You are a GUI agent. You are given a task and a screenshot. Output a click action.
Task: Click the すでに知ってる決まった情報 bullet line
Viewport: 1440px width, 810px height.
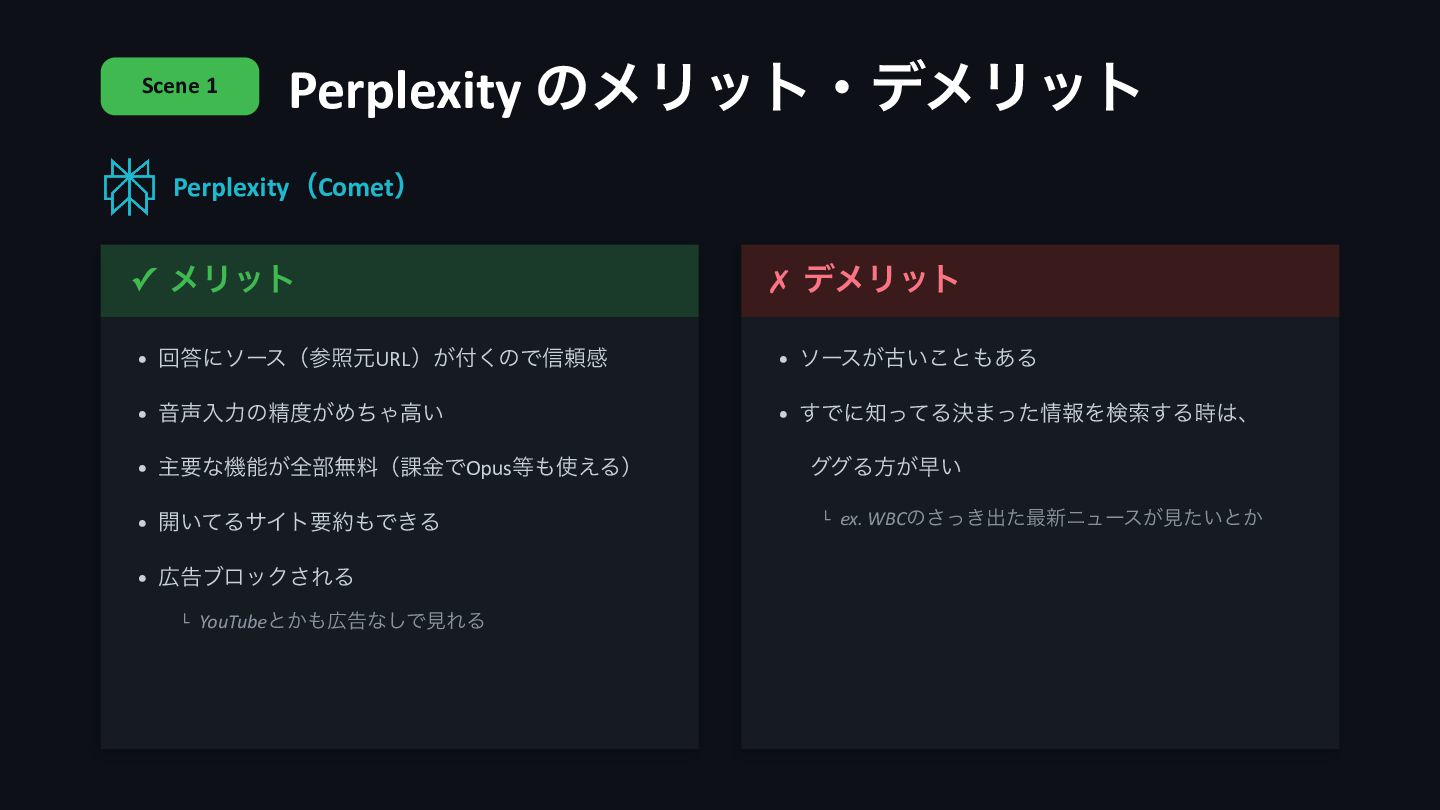(x=1024, y=413)
